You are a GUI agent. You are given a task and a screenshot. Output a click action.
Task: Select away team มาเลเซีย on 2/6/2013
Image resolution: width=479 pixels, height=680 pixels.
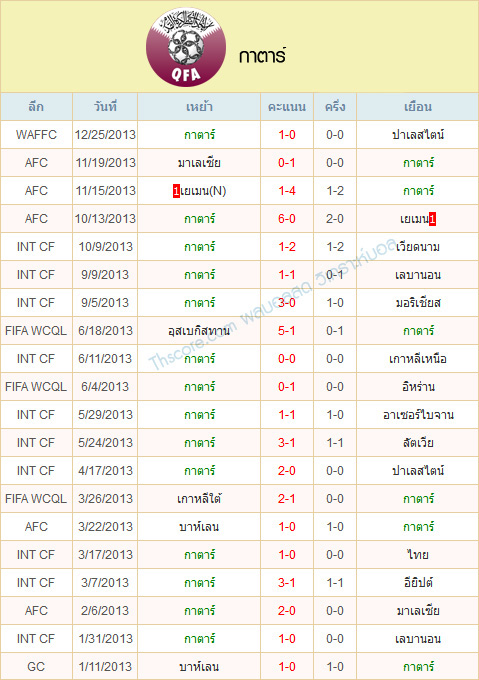pyautogui.click(x=418, y=611)
